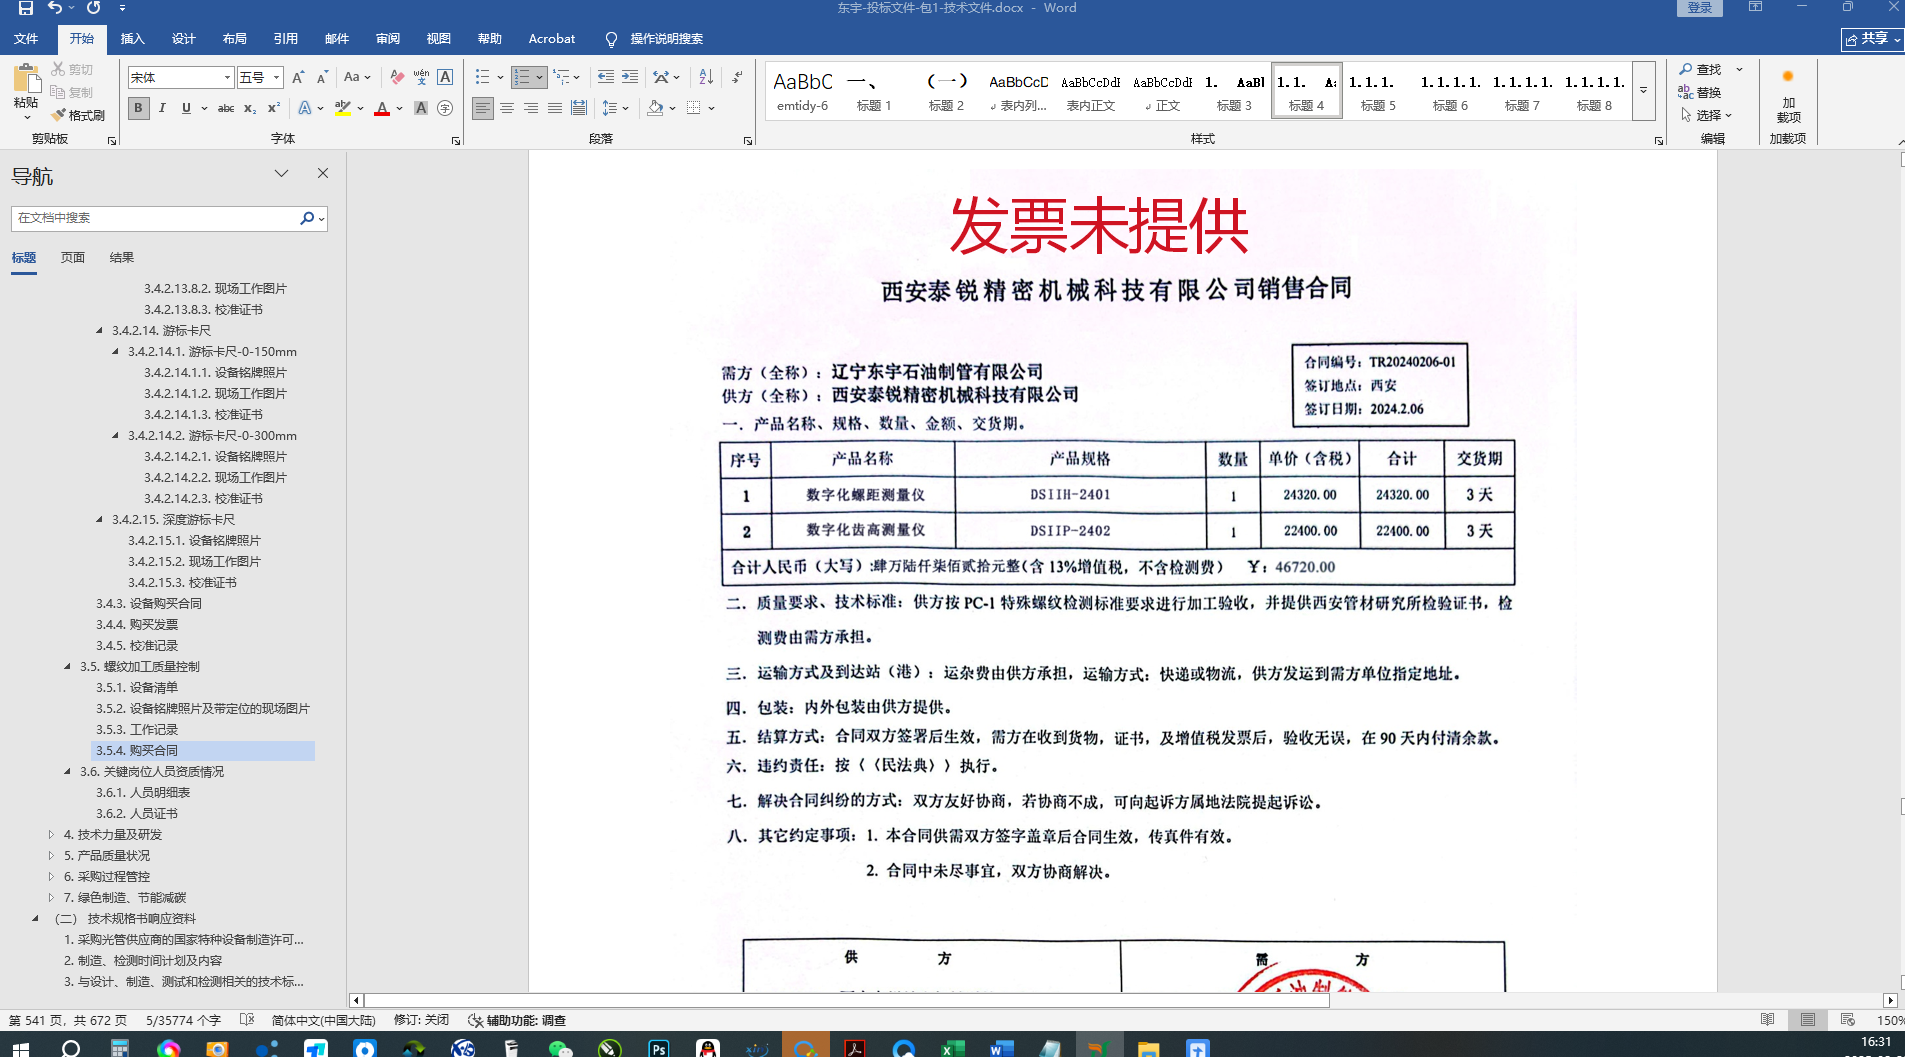Apply the 标题 1 style

click(874, 90)
